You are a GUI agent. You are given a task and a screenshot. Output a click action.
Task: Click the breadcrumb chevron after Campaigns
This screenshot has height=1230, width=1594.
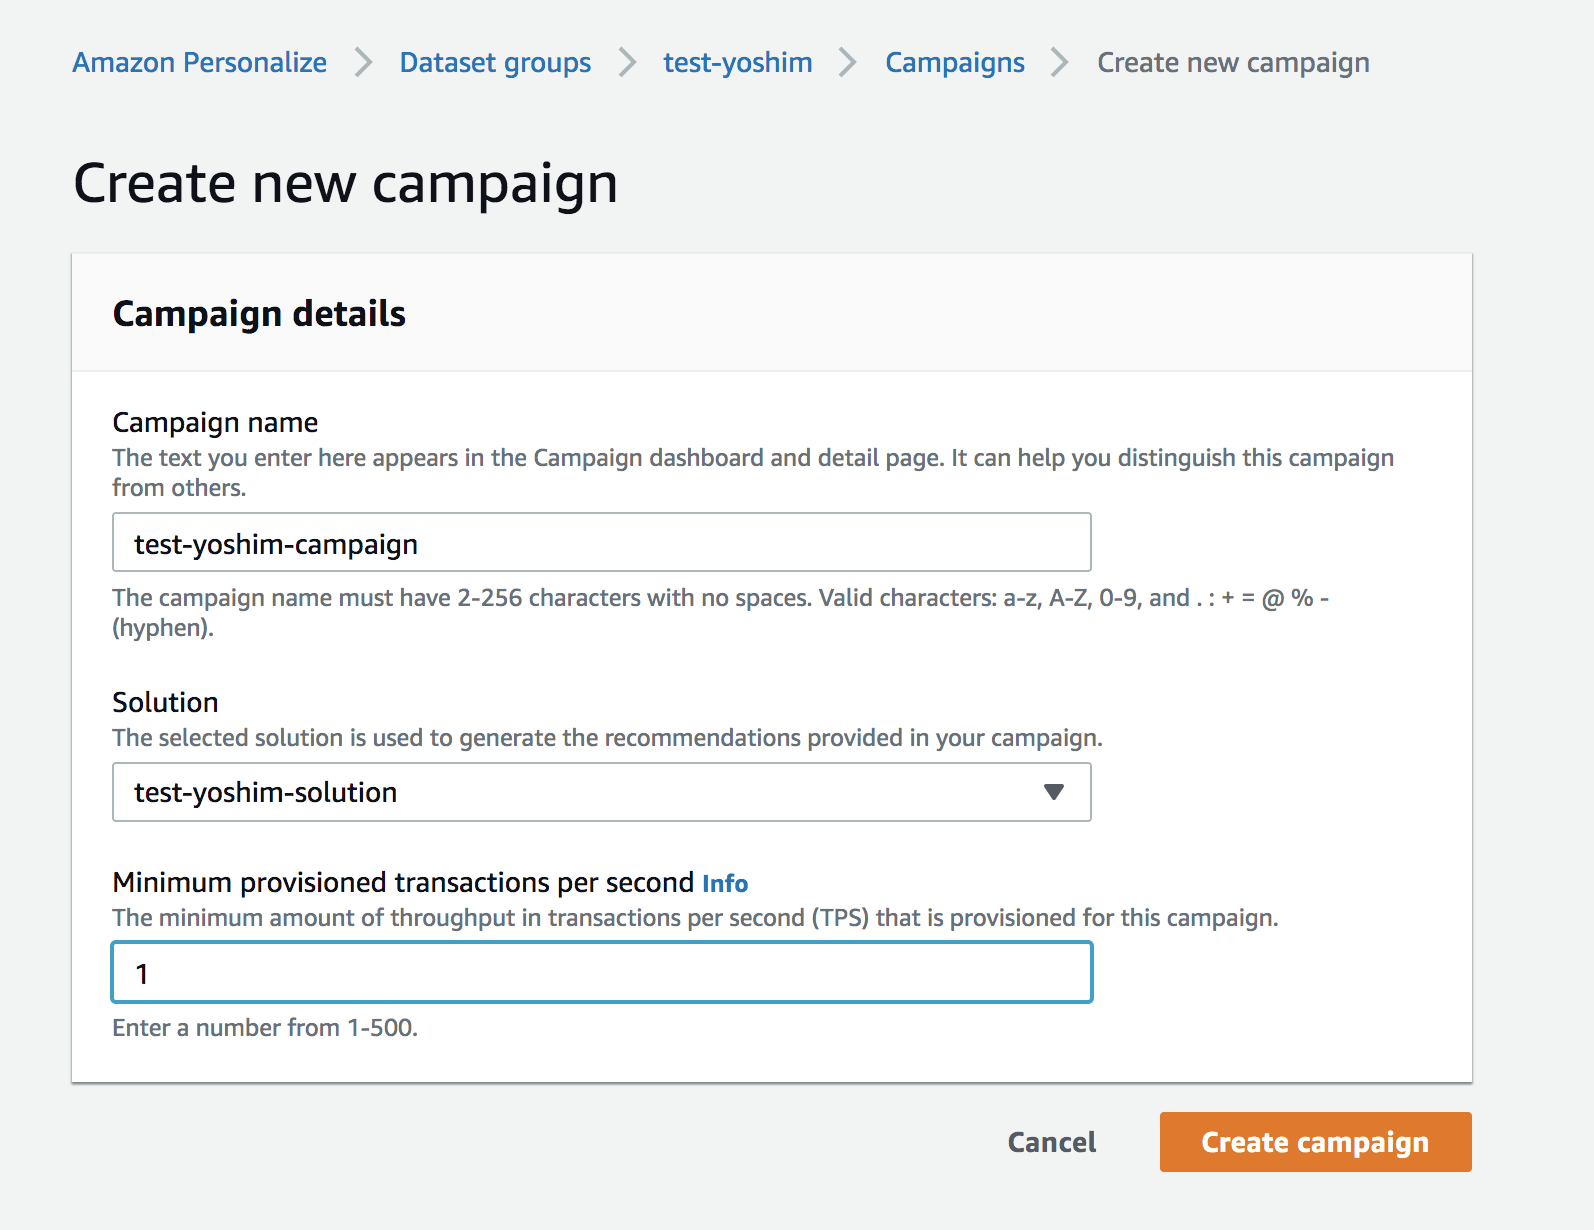(x=1058, y=62)
